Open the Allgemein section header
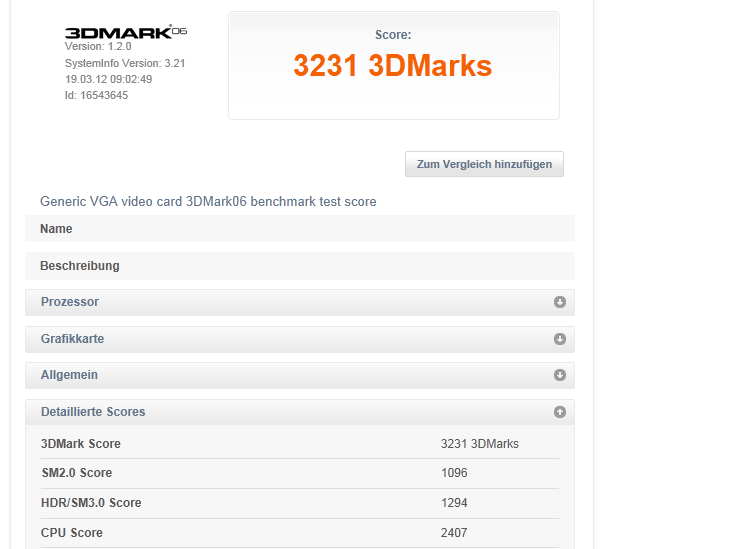The image size is (743, 549). coord(300,375)
